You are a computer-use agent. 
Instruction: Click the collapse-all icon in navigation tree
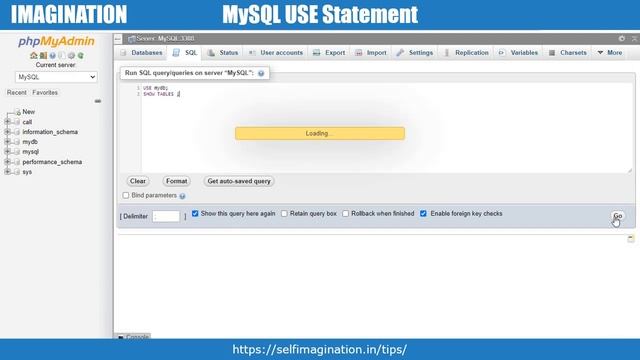[98, 101]
